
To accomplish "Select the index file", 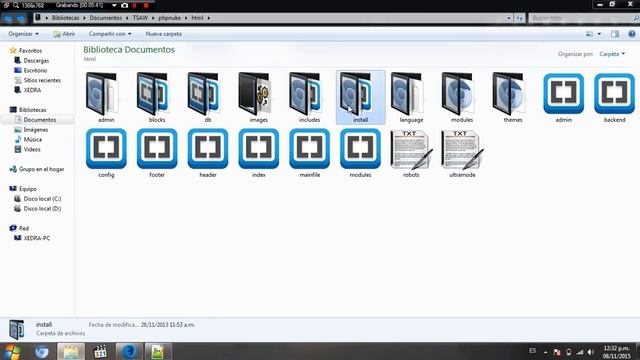I will click(259, 149).
